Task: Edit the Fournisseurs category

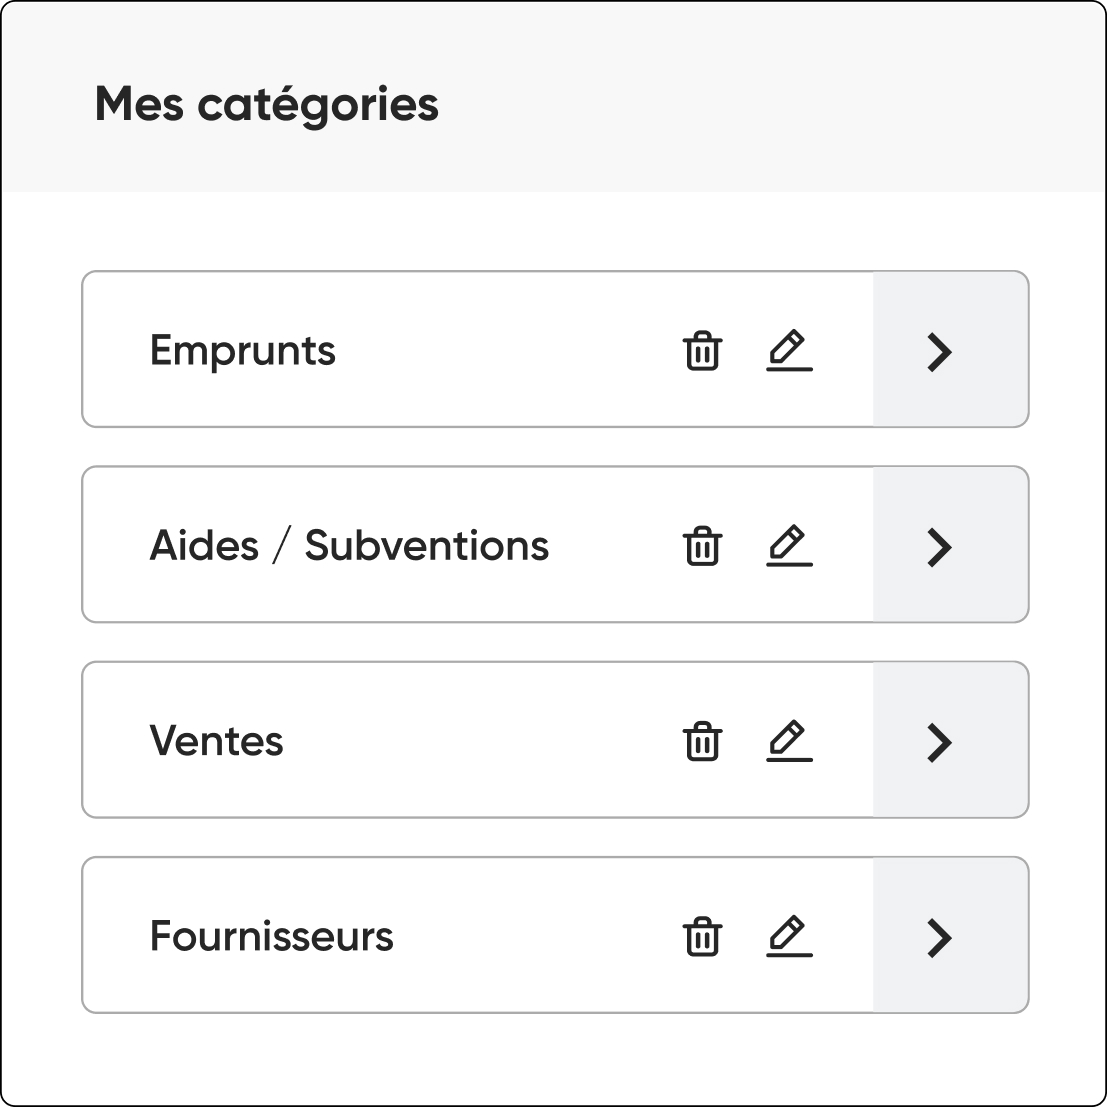Action: tap(789, 937)
